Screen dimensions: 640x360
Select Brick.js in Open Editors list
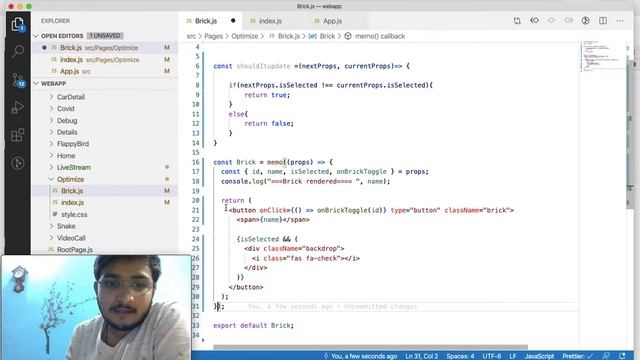point(104,48)
